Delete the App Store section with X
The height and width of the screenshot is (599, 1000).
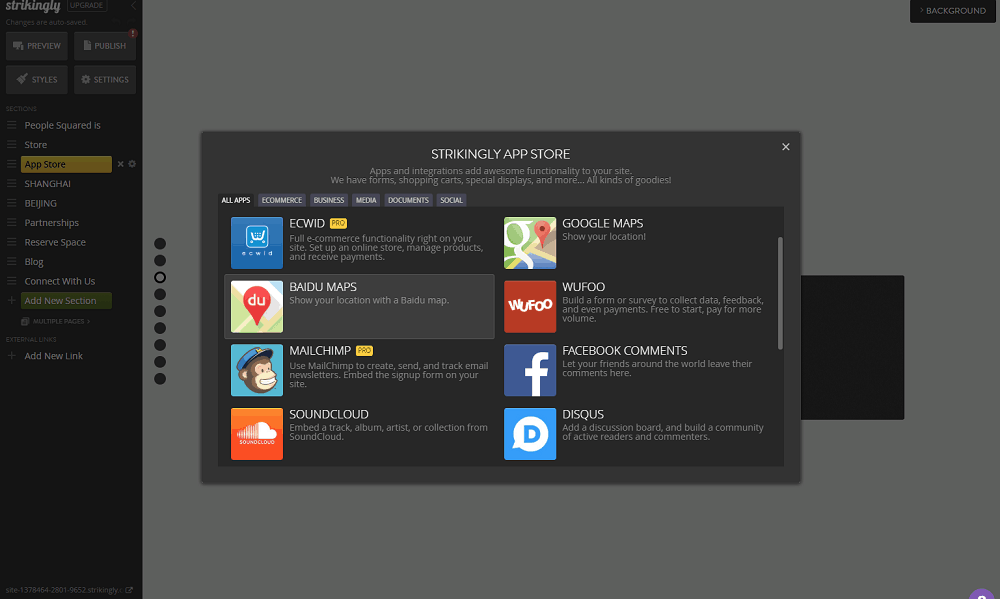click(x=121, y=164)
